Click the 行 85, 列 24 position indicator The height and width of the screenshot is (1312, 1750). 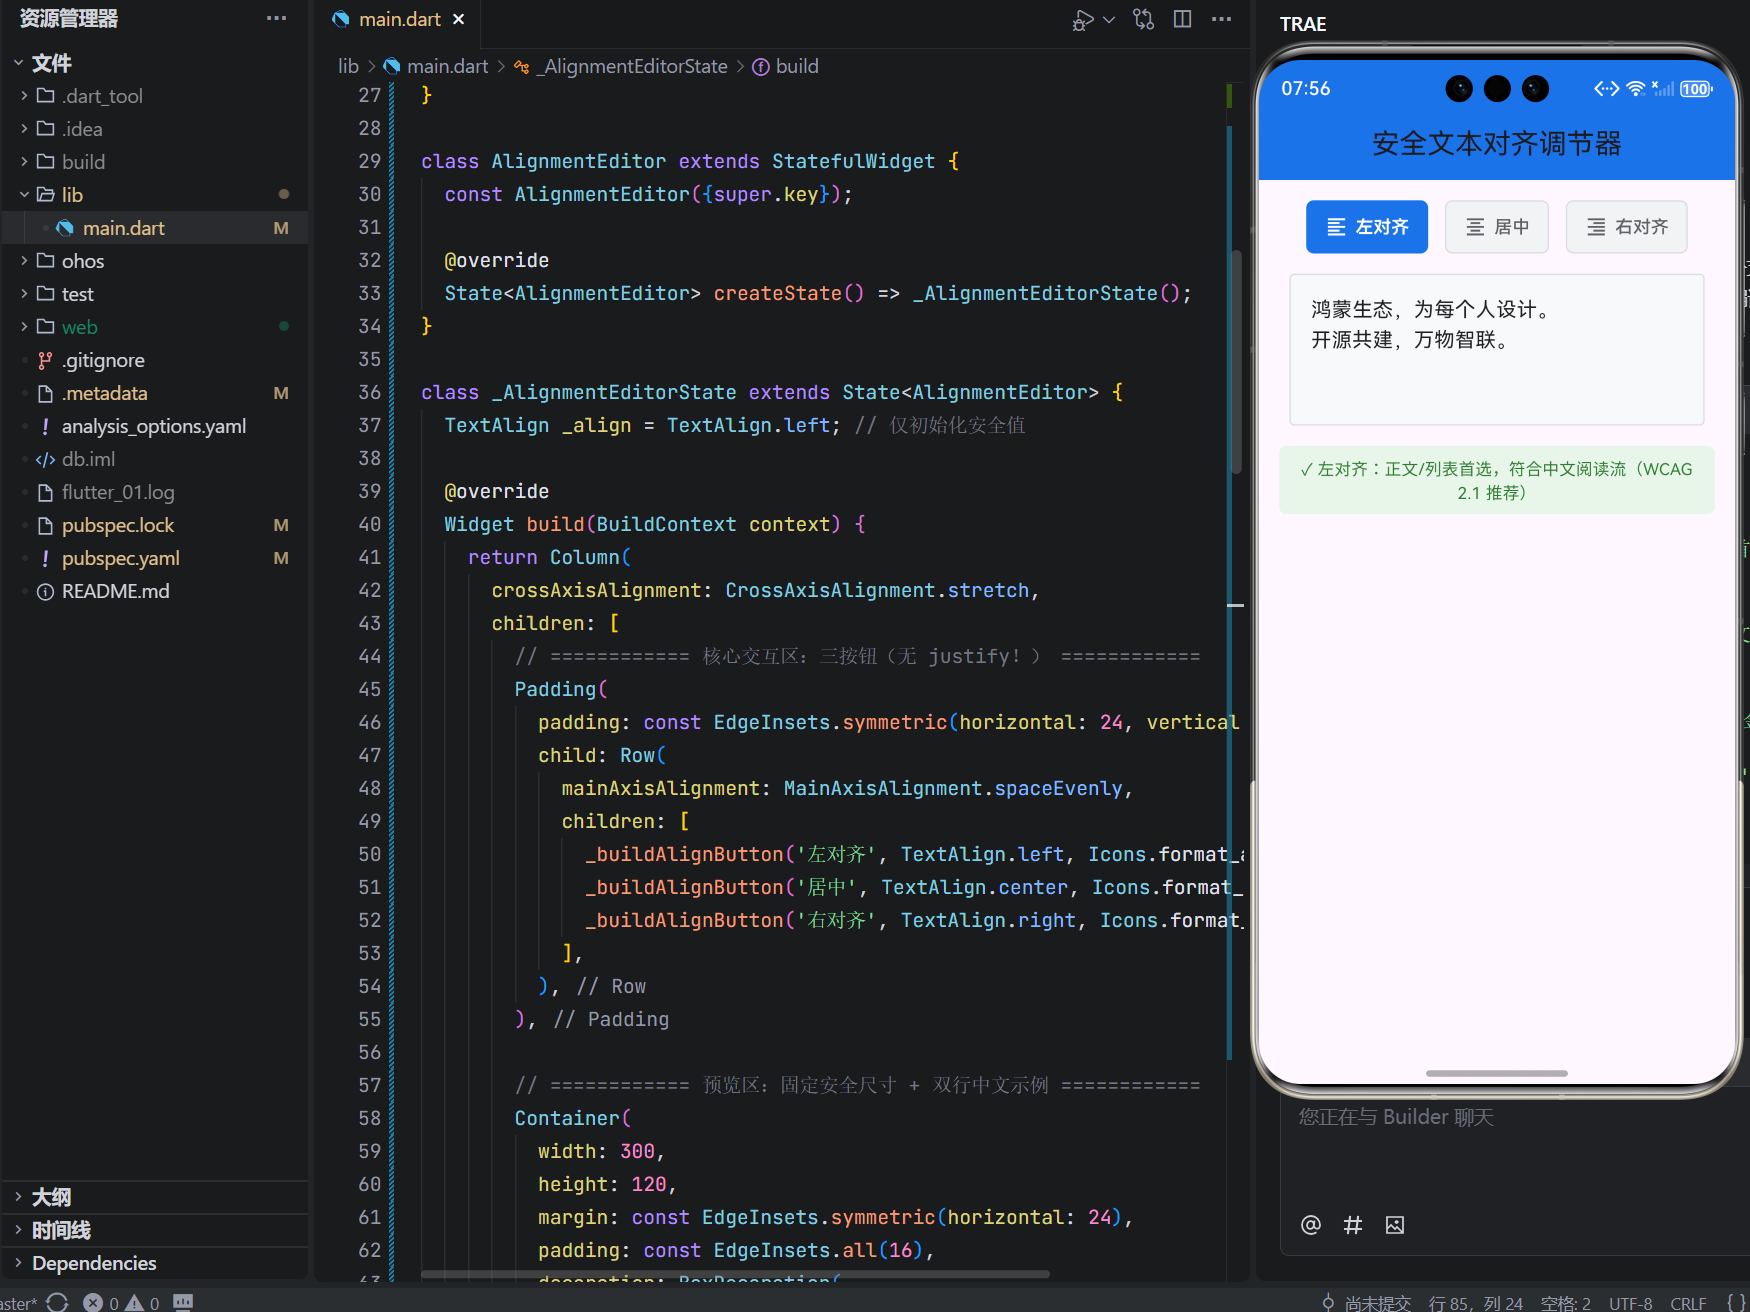click(x=1476, y=1303)
